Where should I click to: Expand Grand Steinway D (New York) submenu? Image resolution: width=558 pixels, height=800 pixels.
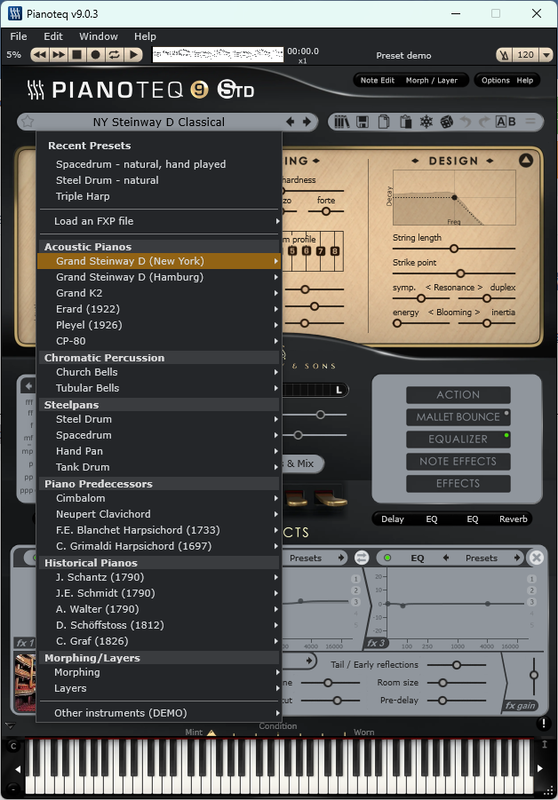(x=159, y=261)
